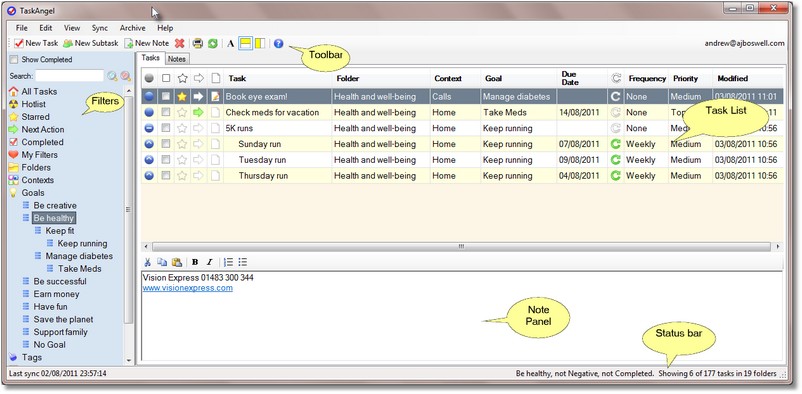Viewport: 802px width, 394px height.
Task: Open the View menu
Action: point(72,28)
